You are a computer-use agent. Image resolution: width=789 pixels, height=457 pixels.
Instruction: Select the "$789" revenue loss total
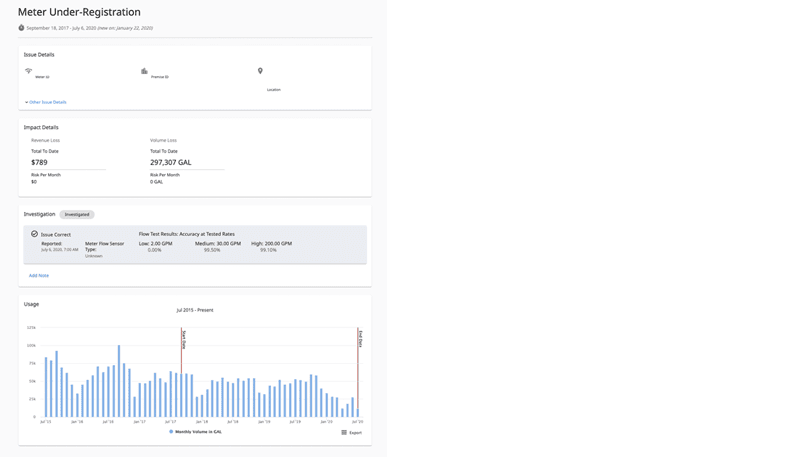pyautogui.click(x=39, y=163)
